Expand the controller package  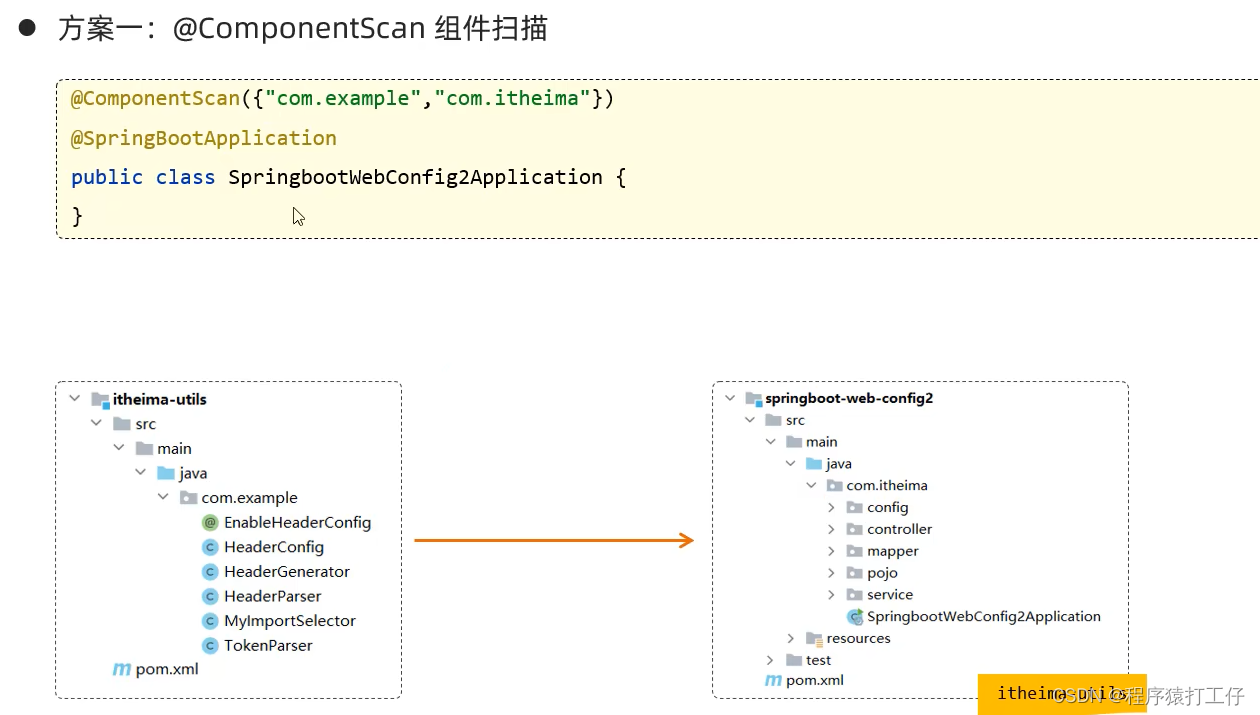pos(831,529)
